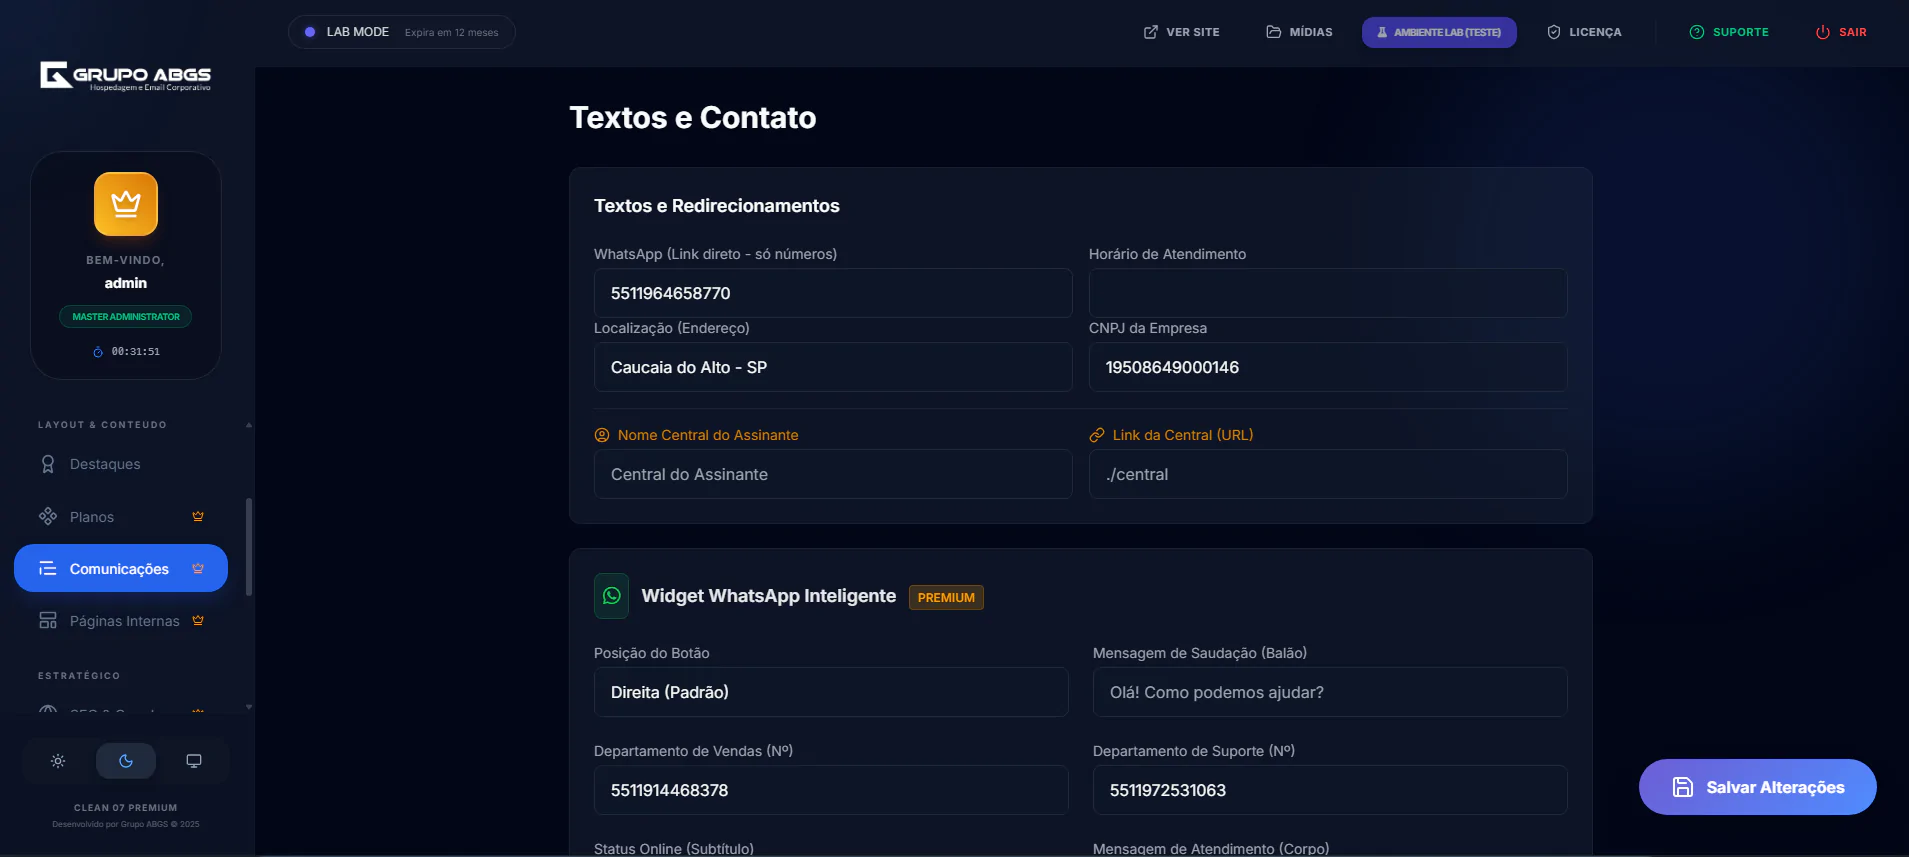The height and width of the screenshot is (857, 1909).
Task: Click the crown icon beside Planos
Action: 198,517
